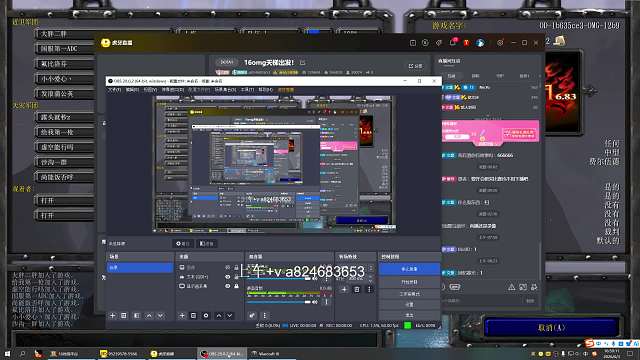Viewport: 640px width, 360px height.
Task: Click 停止直播 button in OBS controls
Action: tap(409, 269)
